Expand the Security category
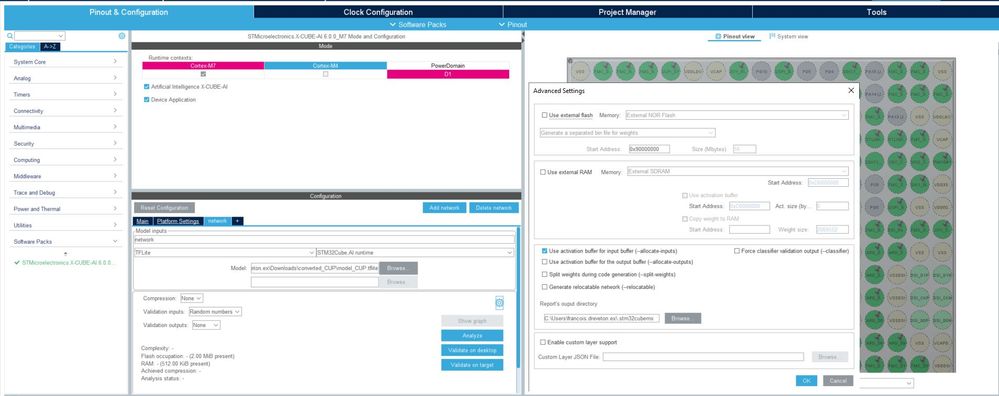Image resolution: width=999 pixels, height=396 pixels. [65, 143]
